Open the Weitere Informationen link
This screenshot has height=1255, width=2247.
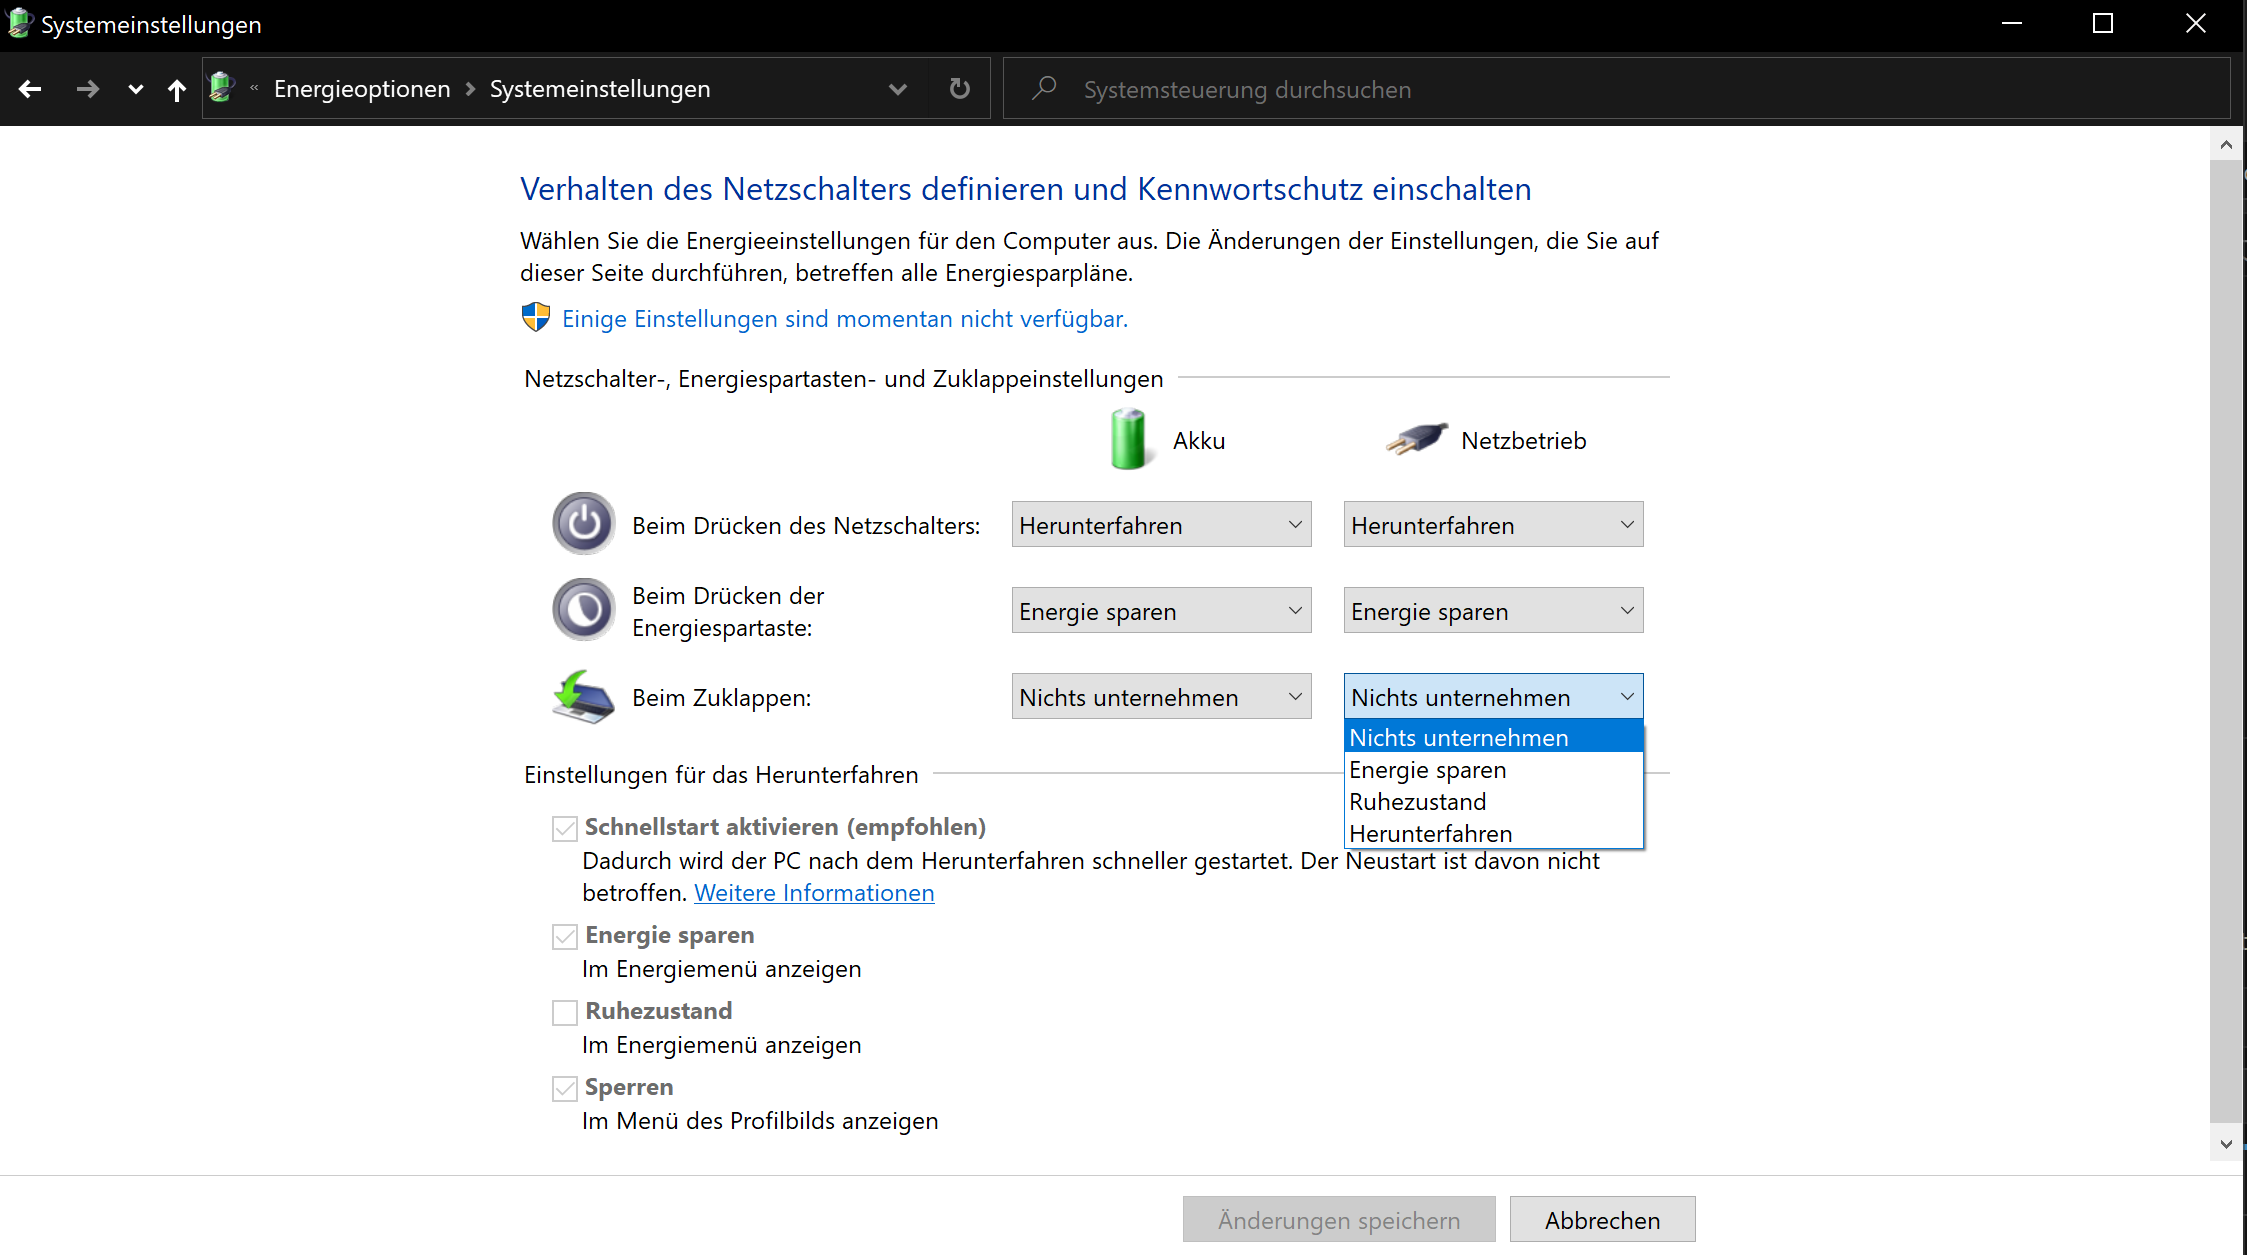click(x=814, y=893)
